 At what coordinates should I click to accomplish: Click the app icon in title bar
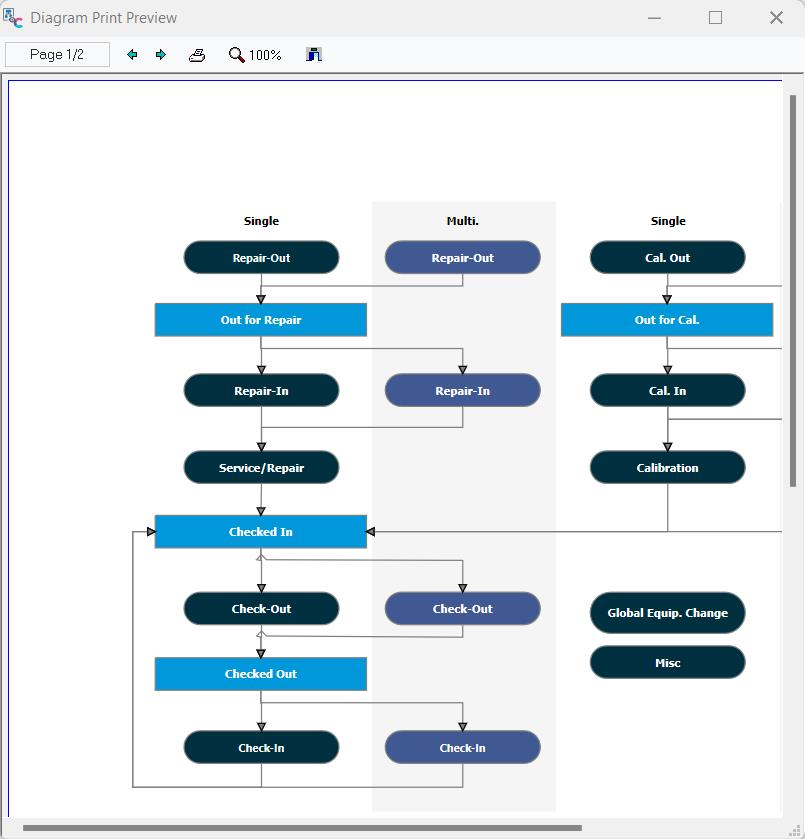tap(13, 17)
